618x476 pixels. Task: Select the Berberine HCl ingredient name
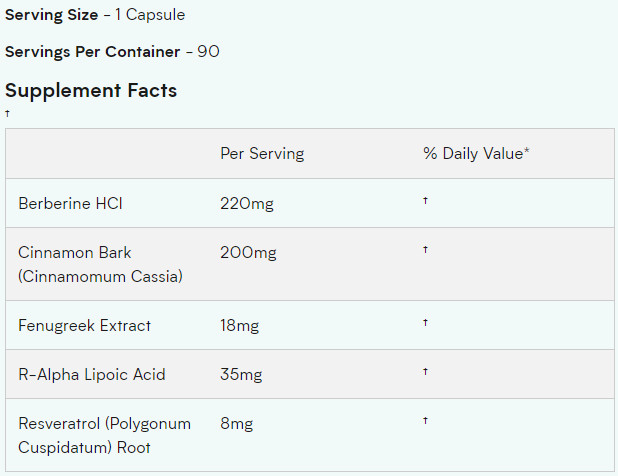pos(71,204)
